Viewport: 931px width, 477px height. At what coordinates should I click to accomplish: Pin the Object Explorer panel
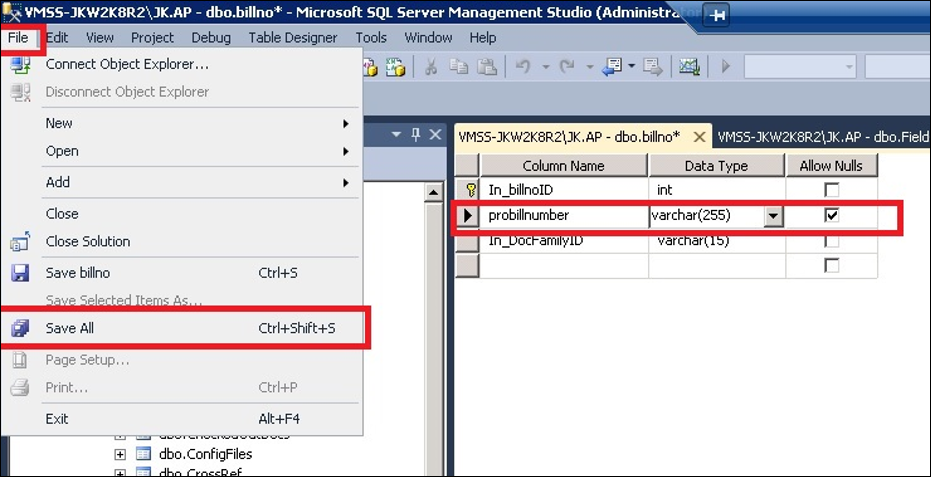click(416, 135)
